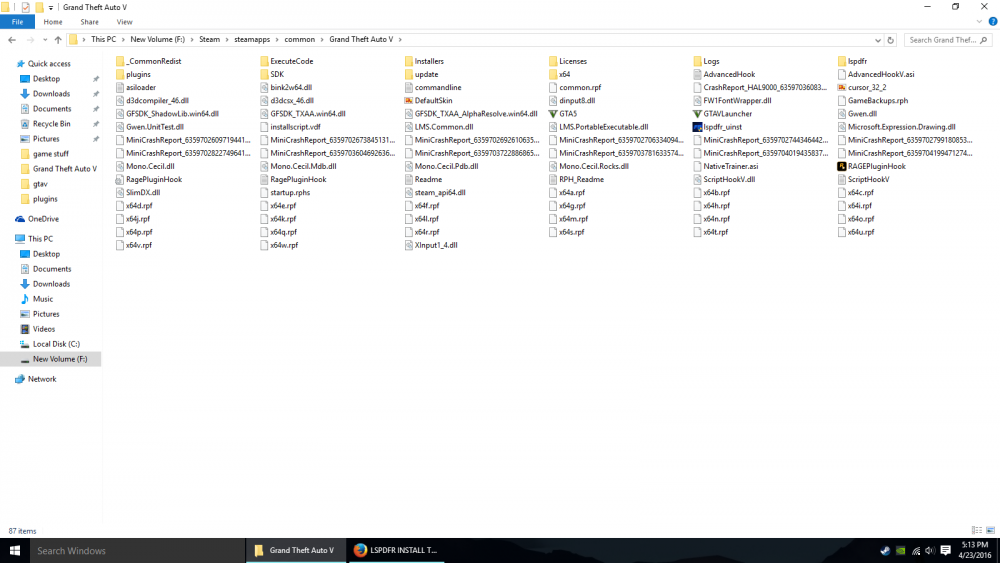Viewport: 1000px width, 563px height.
Task: Click the Back navigation arrow
Action: coord(12,40)
